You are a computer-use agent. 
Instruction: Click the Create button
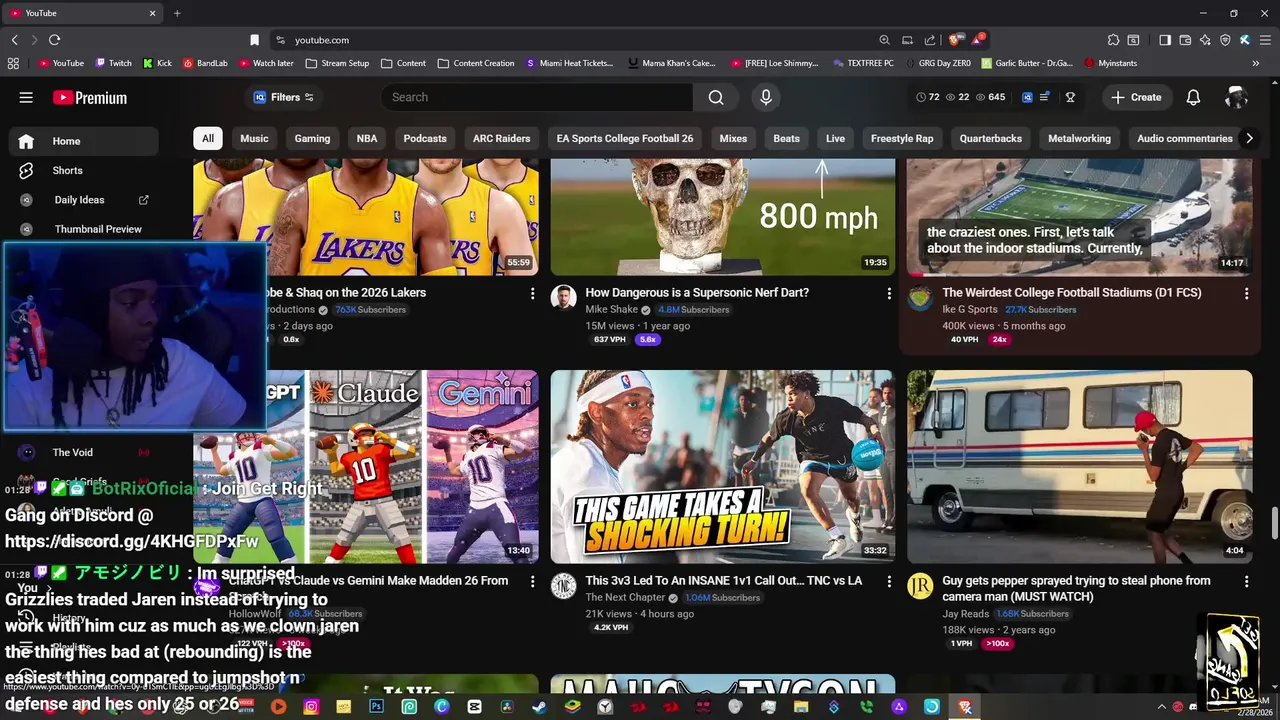tap(1136, 97)
